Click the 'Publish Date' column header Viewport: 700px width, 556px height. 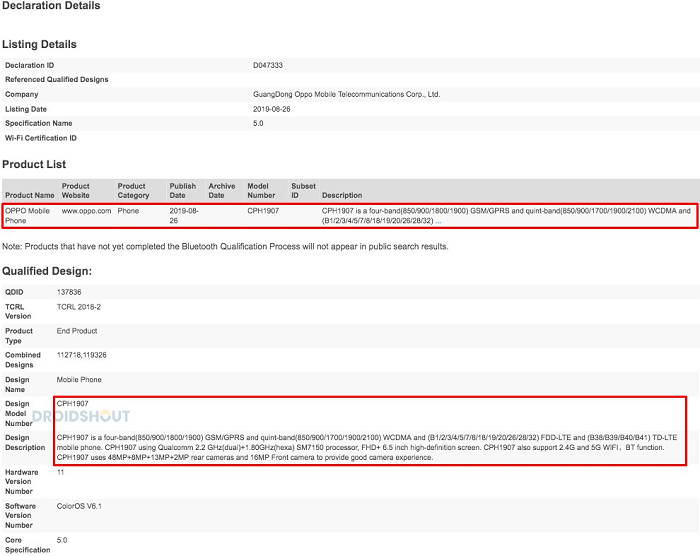click(183, 191)
